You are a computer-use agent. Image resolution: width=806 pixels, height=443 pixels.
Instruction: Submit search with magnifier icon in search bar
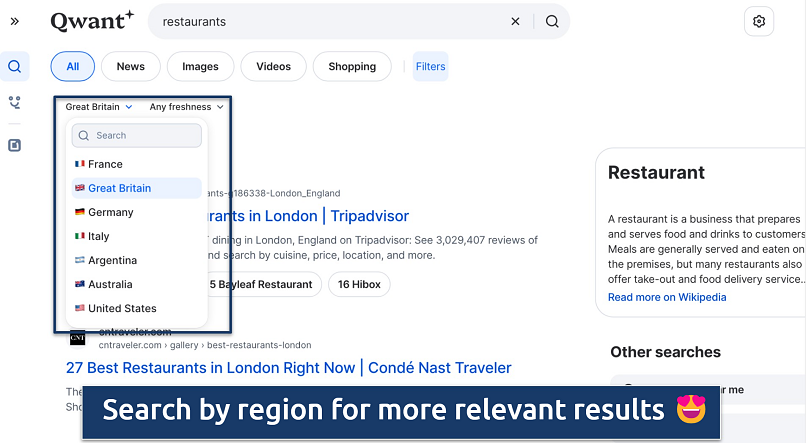(552, 21)
